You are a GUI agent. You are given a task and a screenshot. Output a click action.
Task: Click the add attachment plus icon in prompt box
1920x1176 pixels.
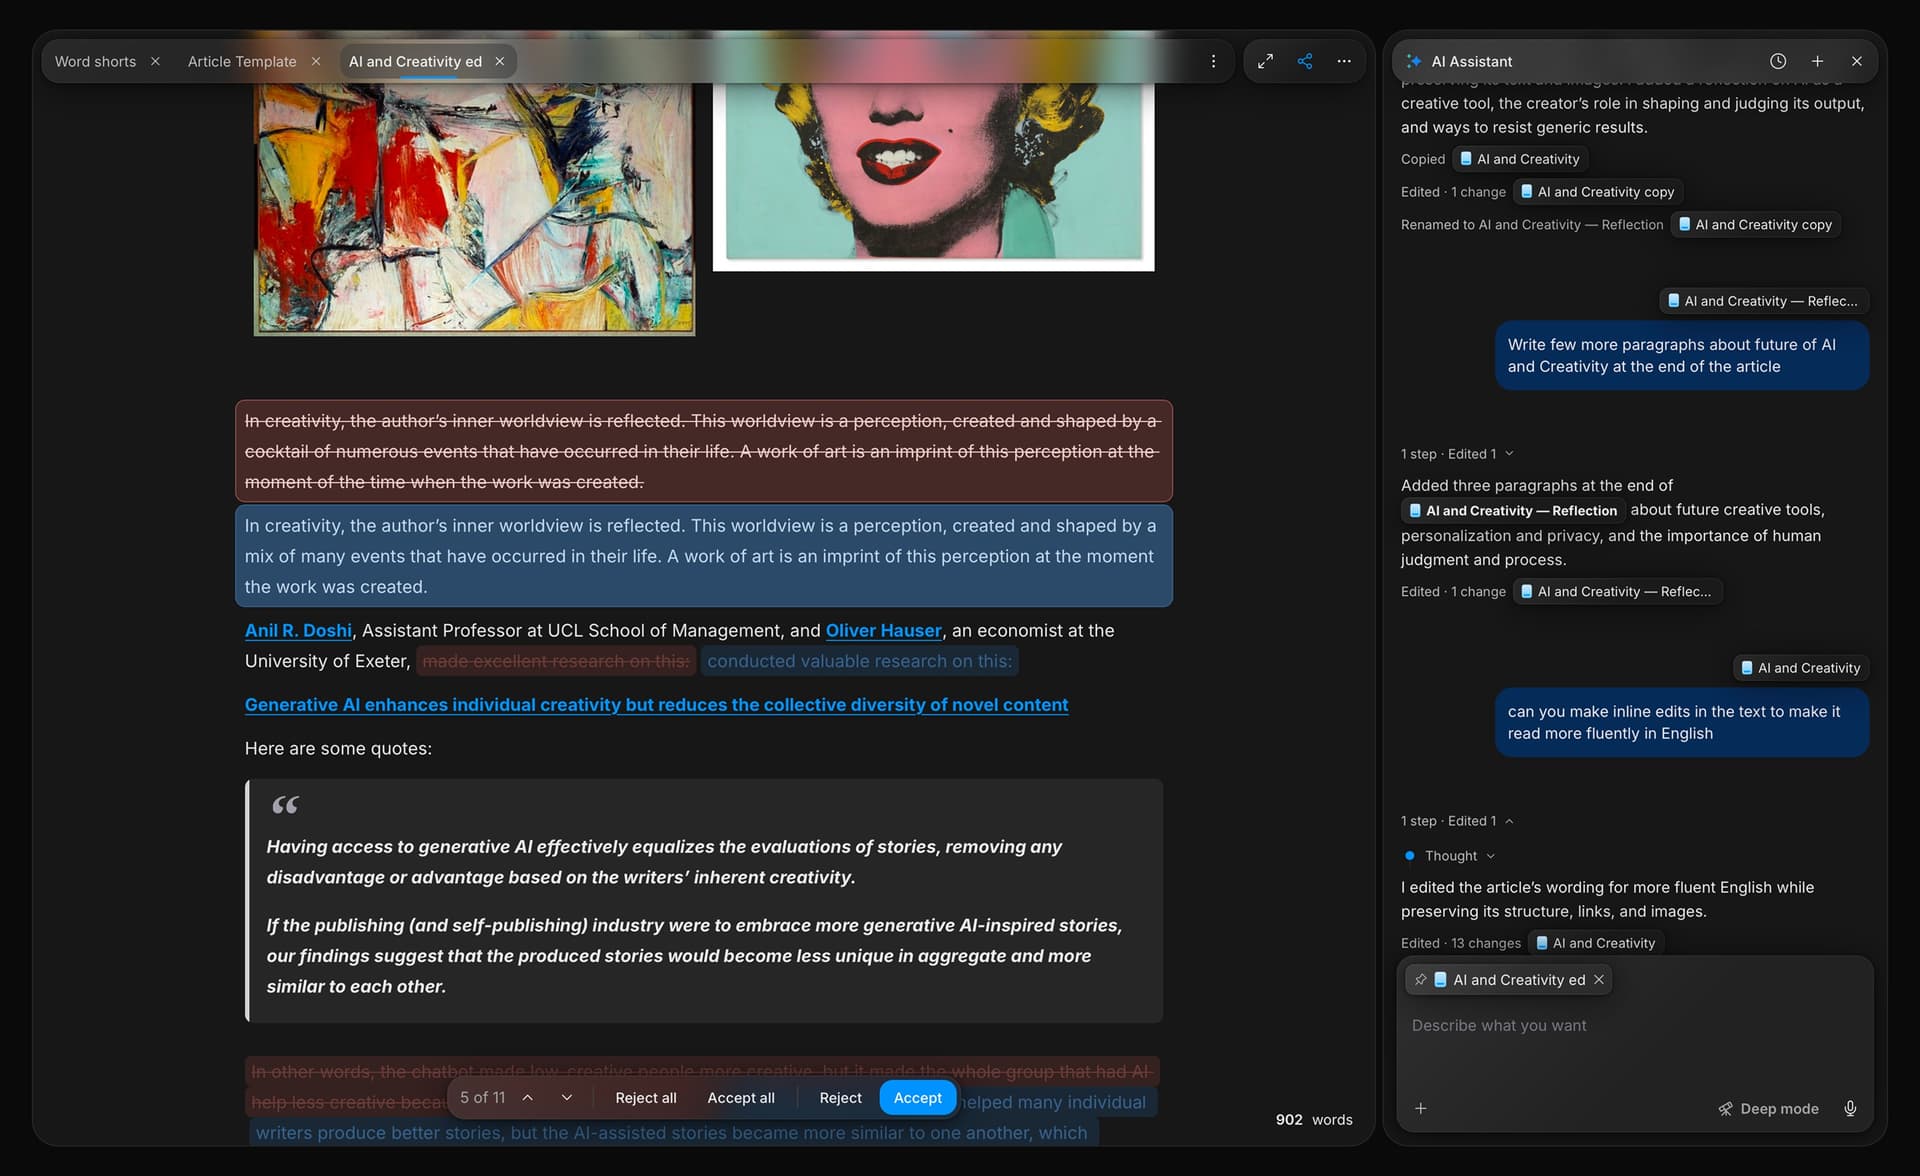click(1420, 1108)
